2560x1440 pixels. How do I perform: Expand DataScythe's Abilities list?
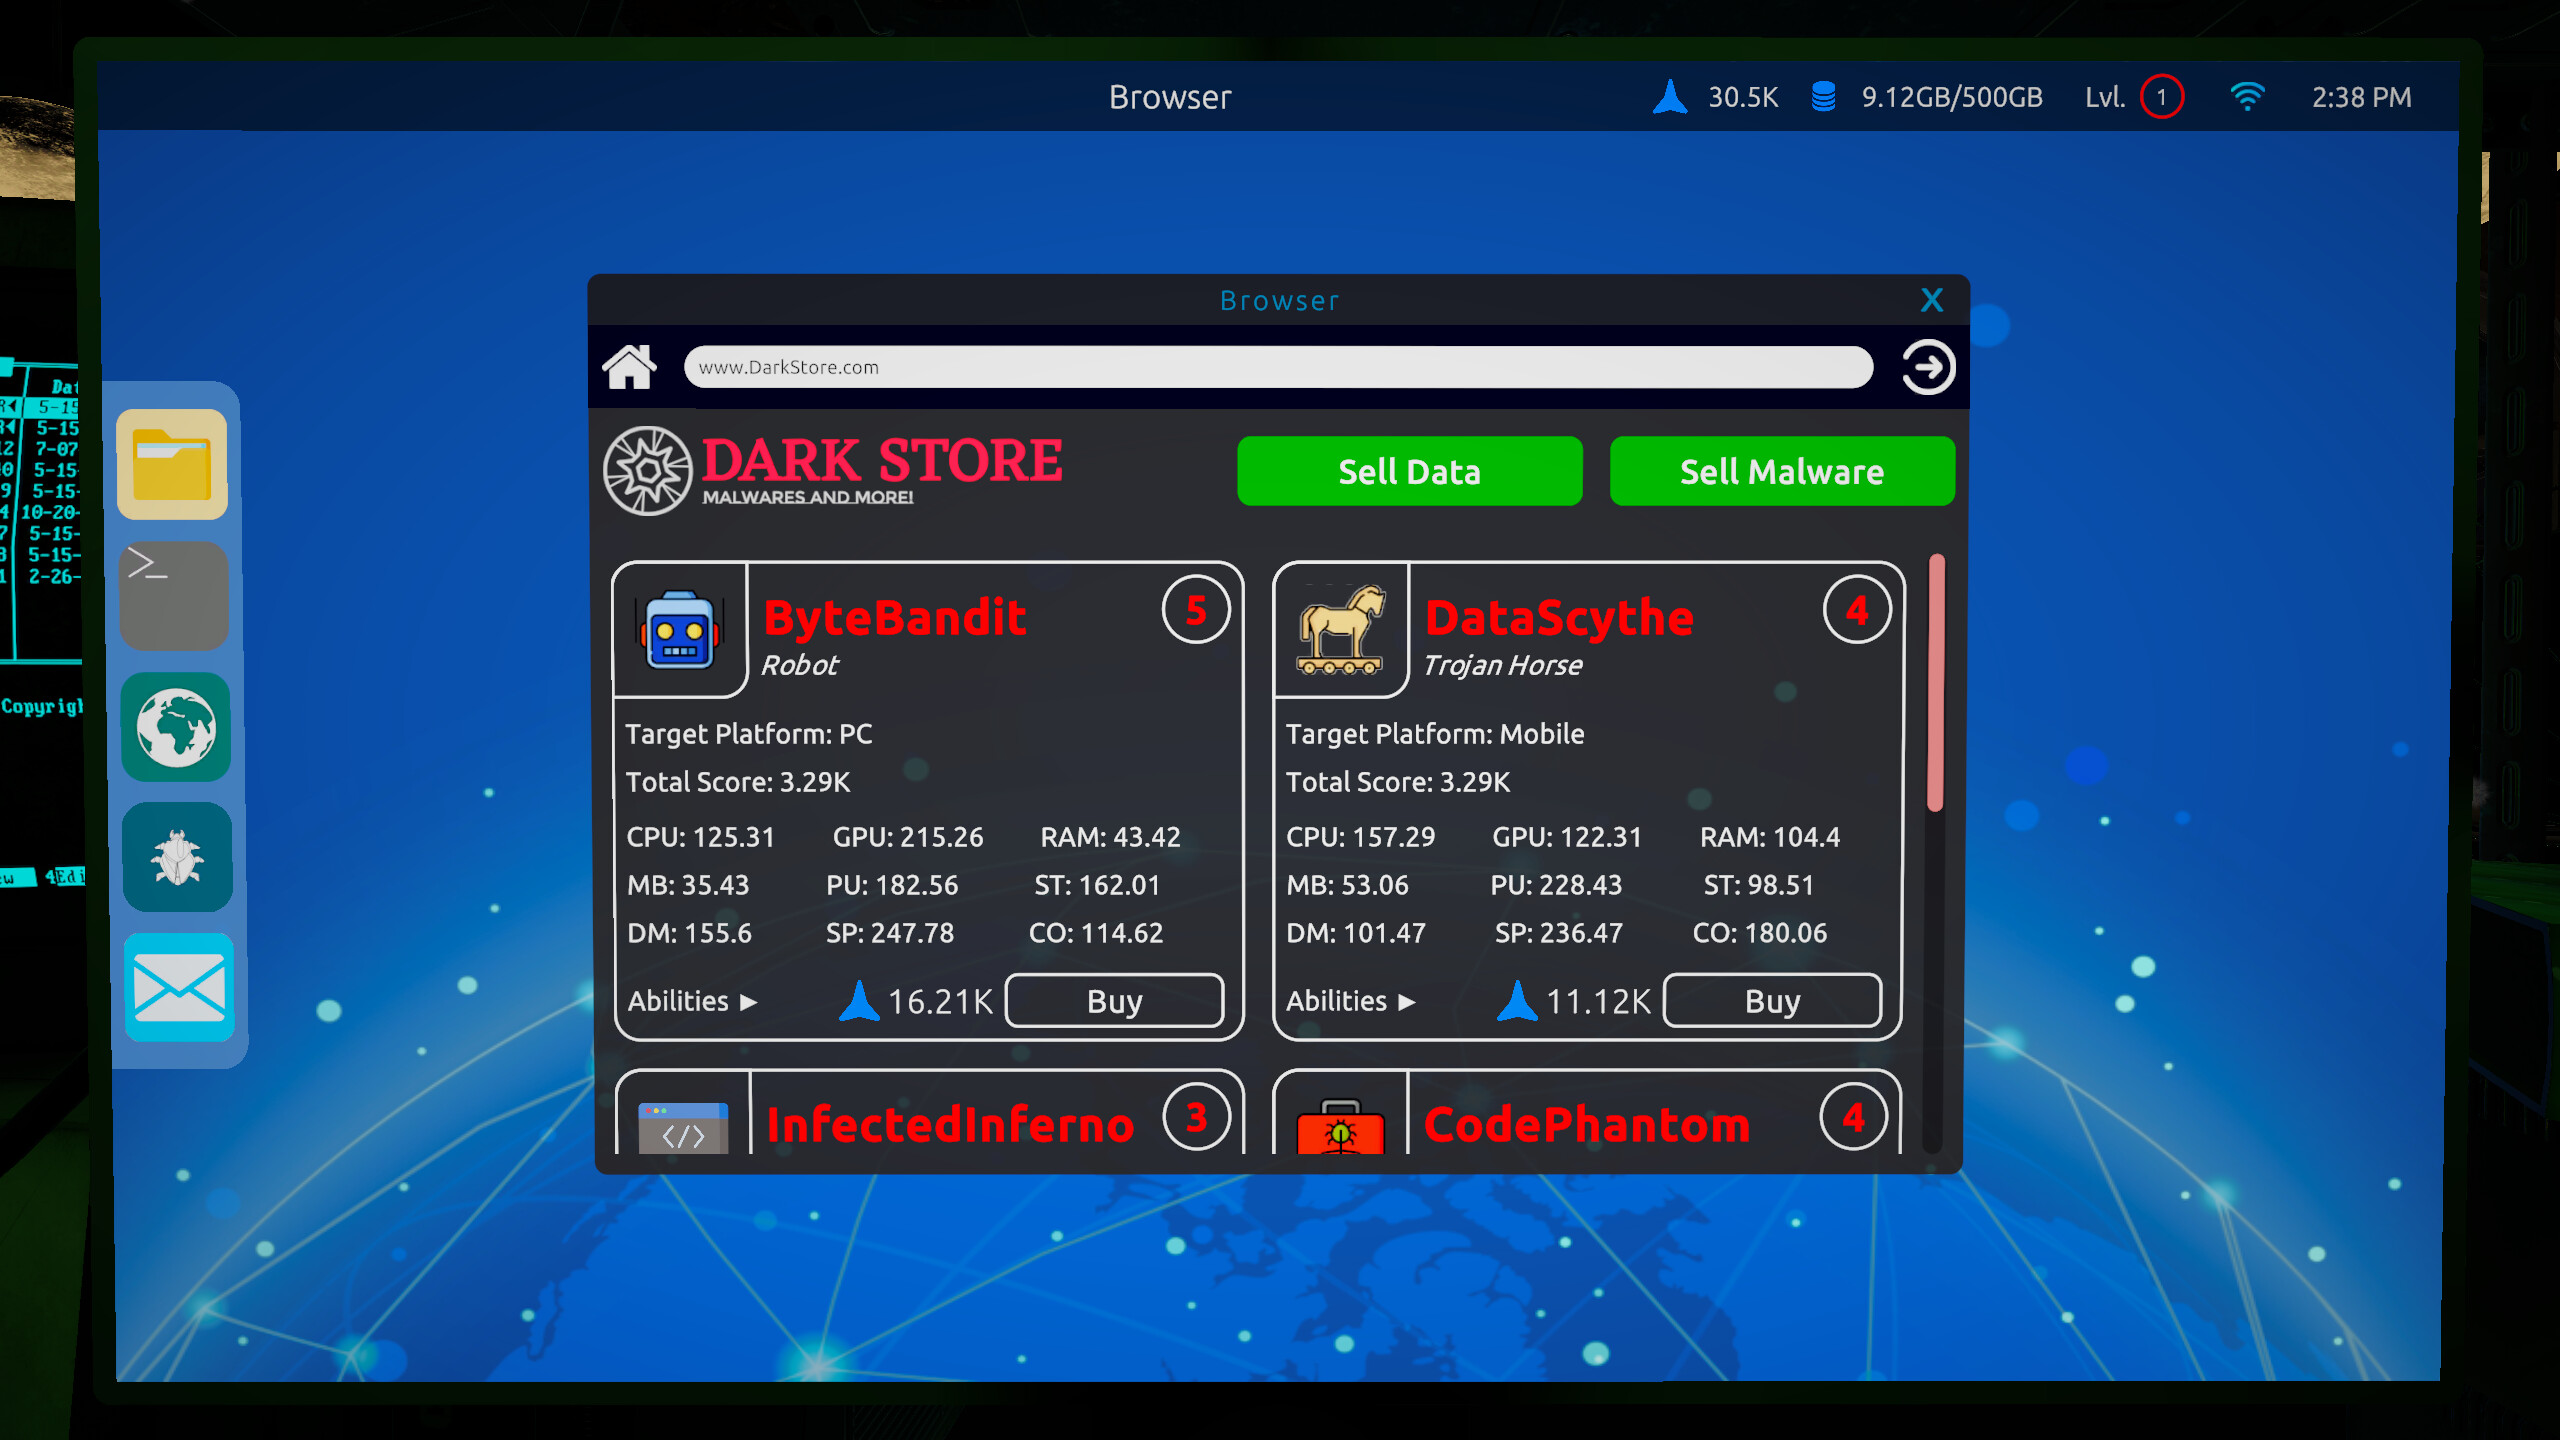1350,1001
